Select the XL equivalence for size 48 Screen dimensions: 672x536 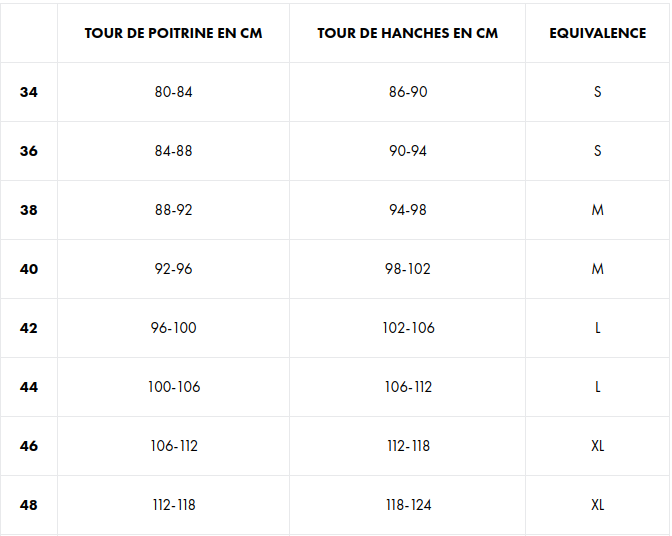click(x=597, y=505)
